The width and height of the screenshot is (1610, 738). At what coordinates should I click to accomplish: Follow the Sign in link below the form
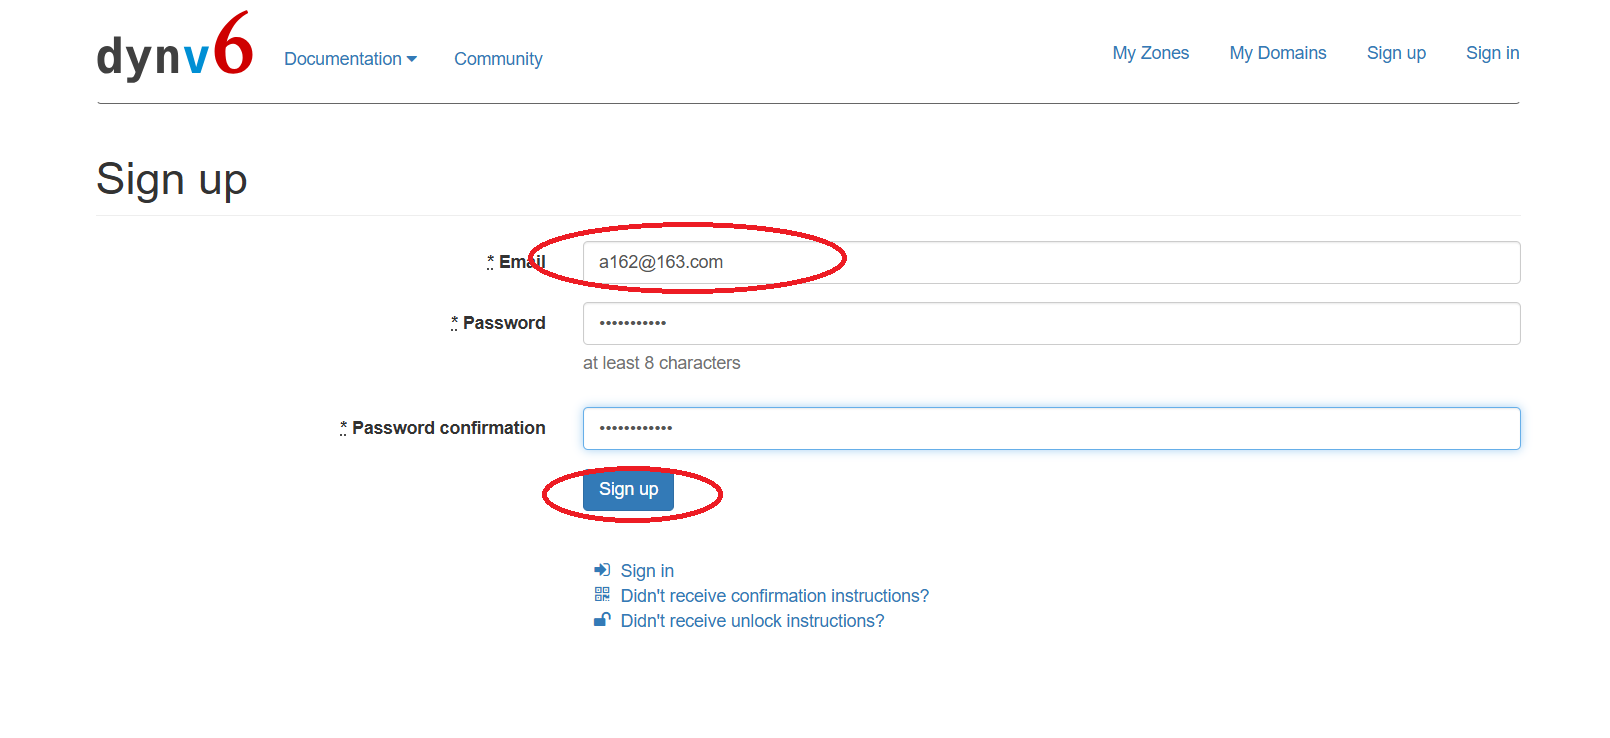tap(647, 571)
